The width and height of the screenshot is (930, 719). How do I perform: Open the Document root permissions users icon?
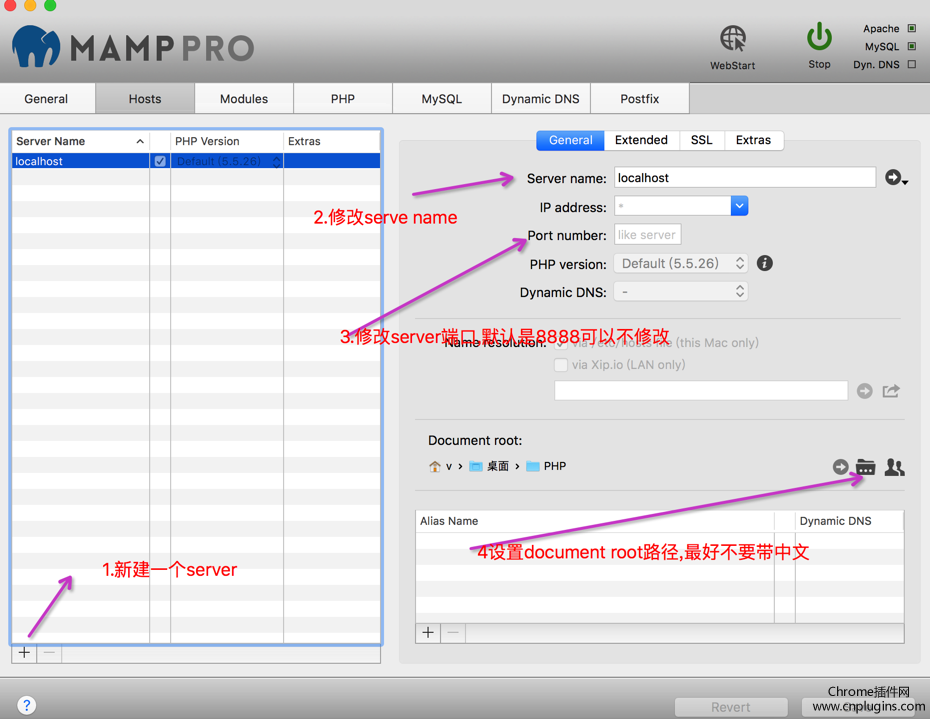click(x=894, y=467)
